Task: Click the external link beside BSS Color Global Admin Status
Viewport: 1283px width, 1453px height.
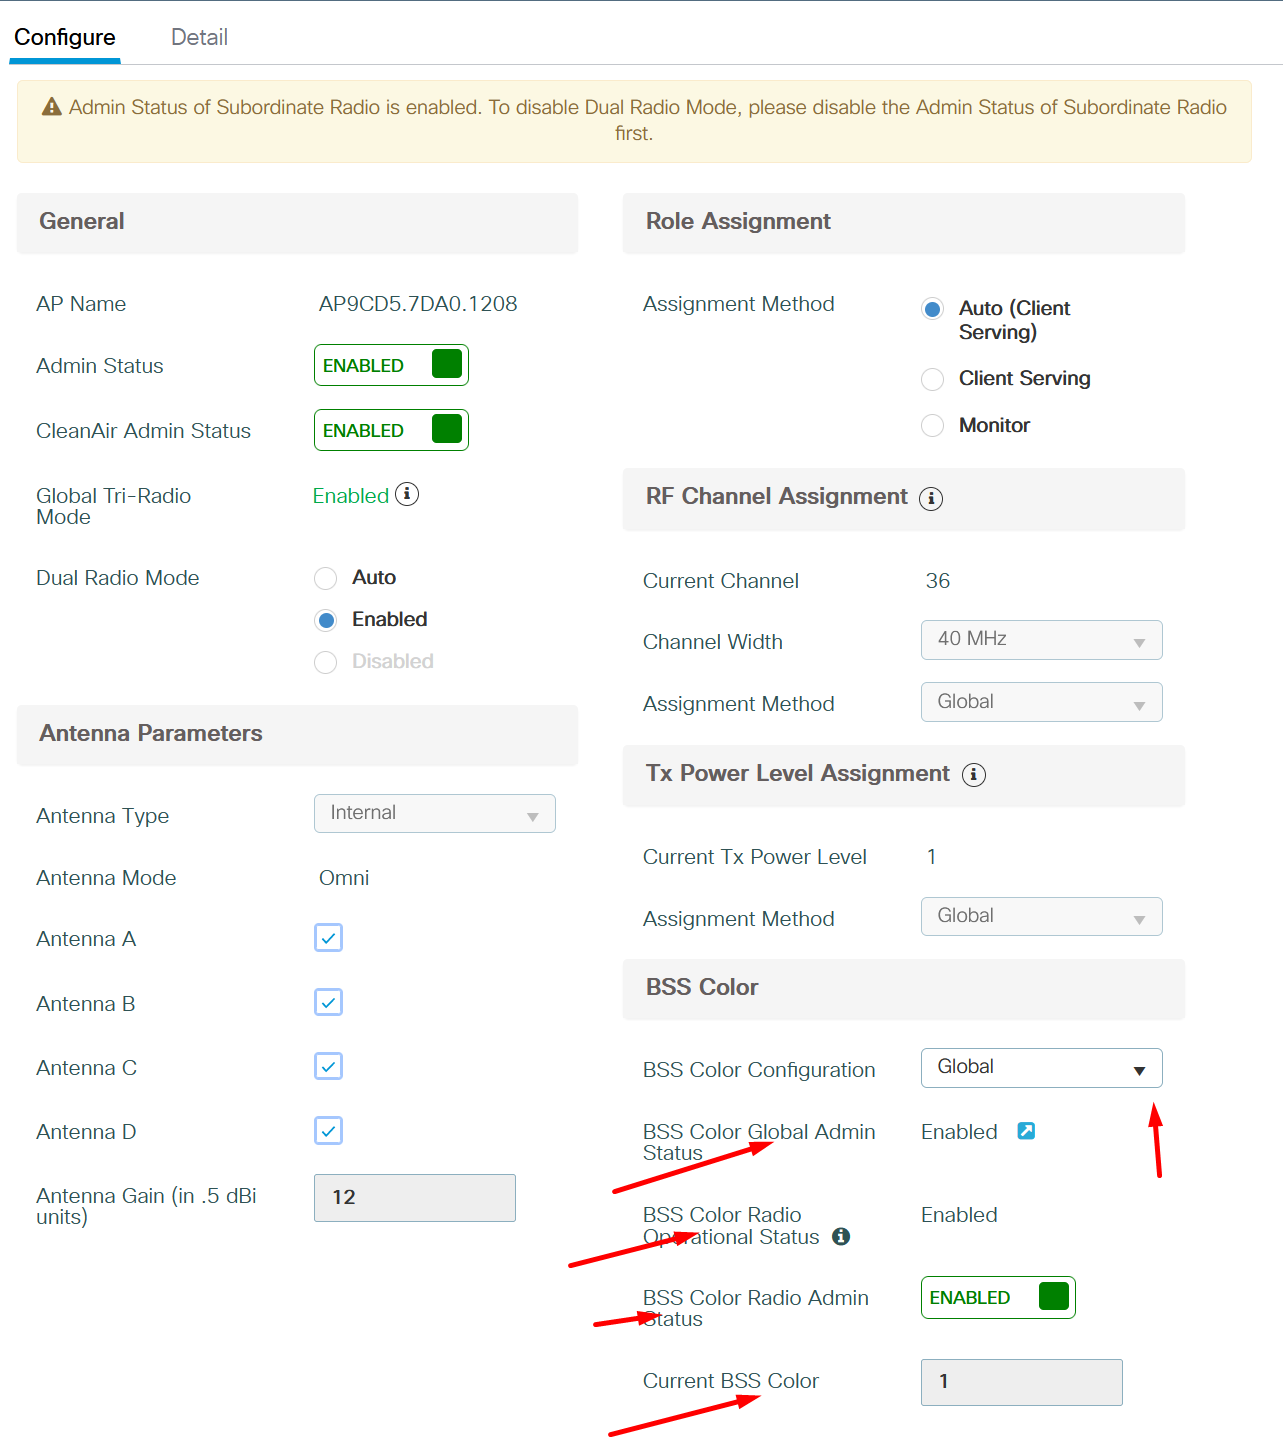Action: tap(1025, 1131)
